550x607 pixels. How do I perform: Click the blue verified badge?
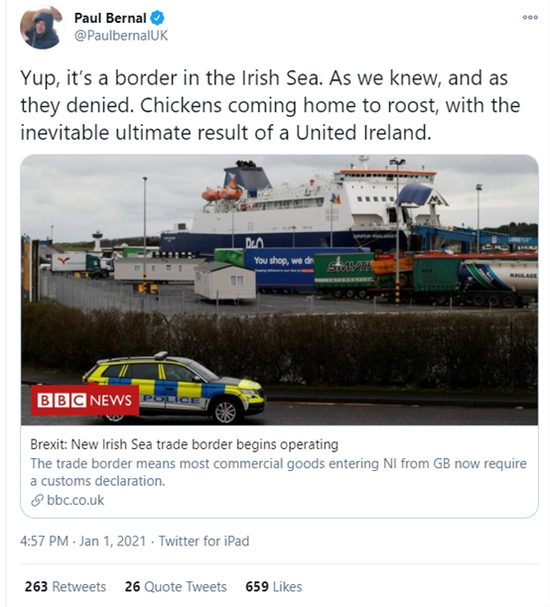click(x=157, y=18)
